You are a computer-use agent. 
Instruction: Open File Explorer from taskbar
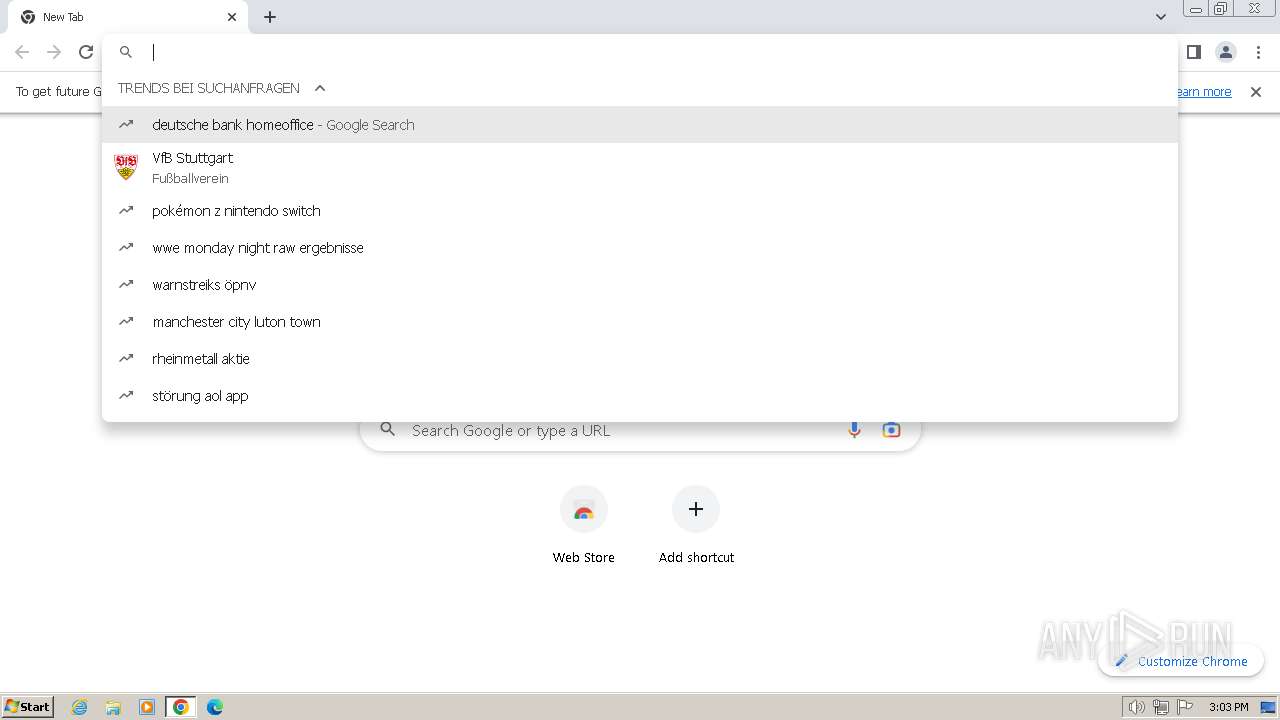[113, 707]
